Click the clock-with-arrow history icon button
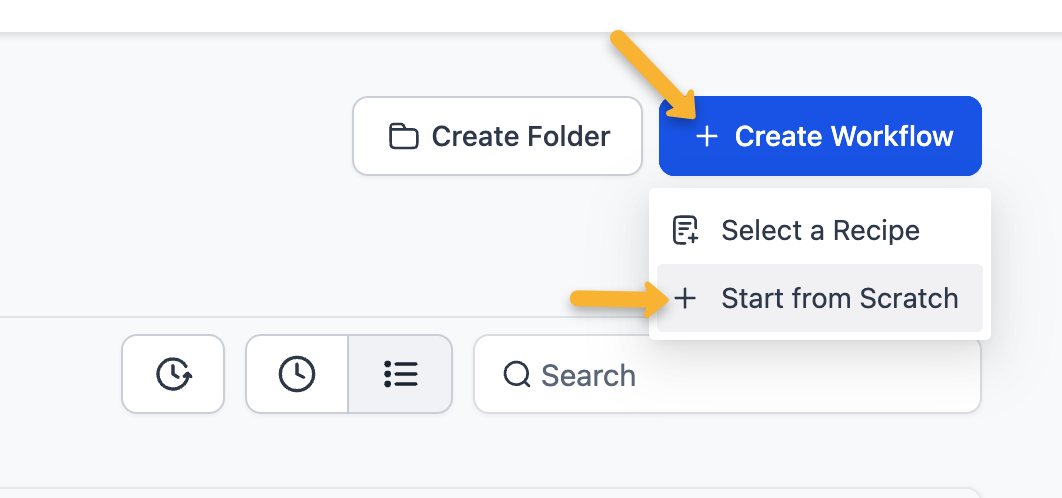Image resolution: width=1062 pixels, height=498 pixels. click(x=173, y=374)
